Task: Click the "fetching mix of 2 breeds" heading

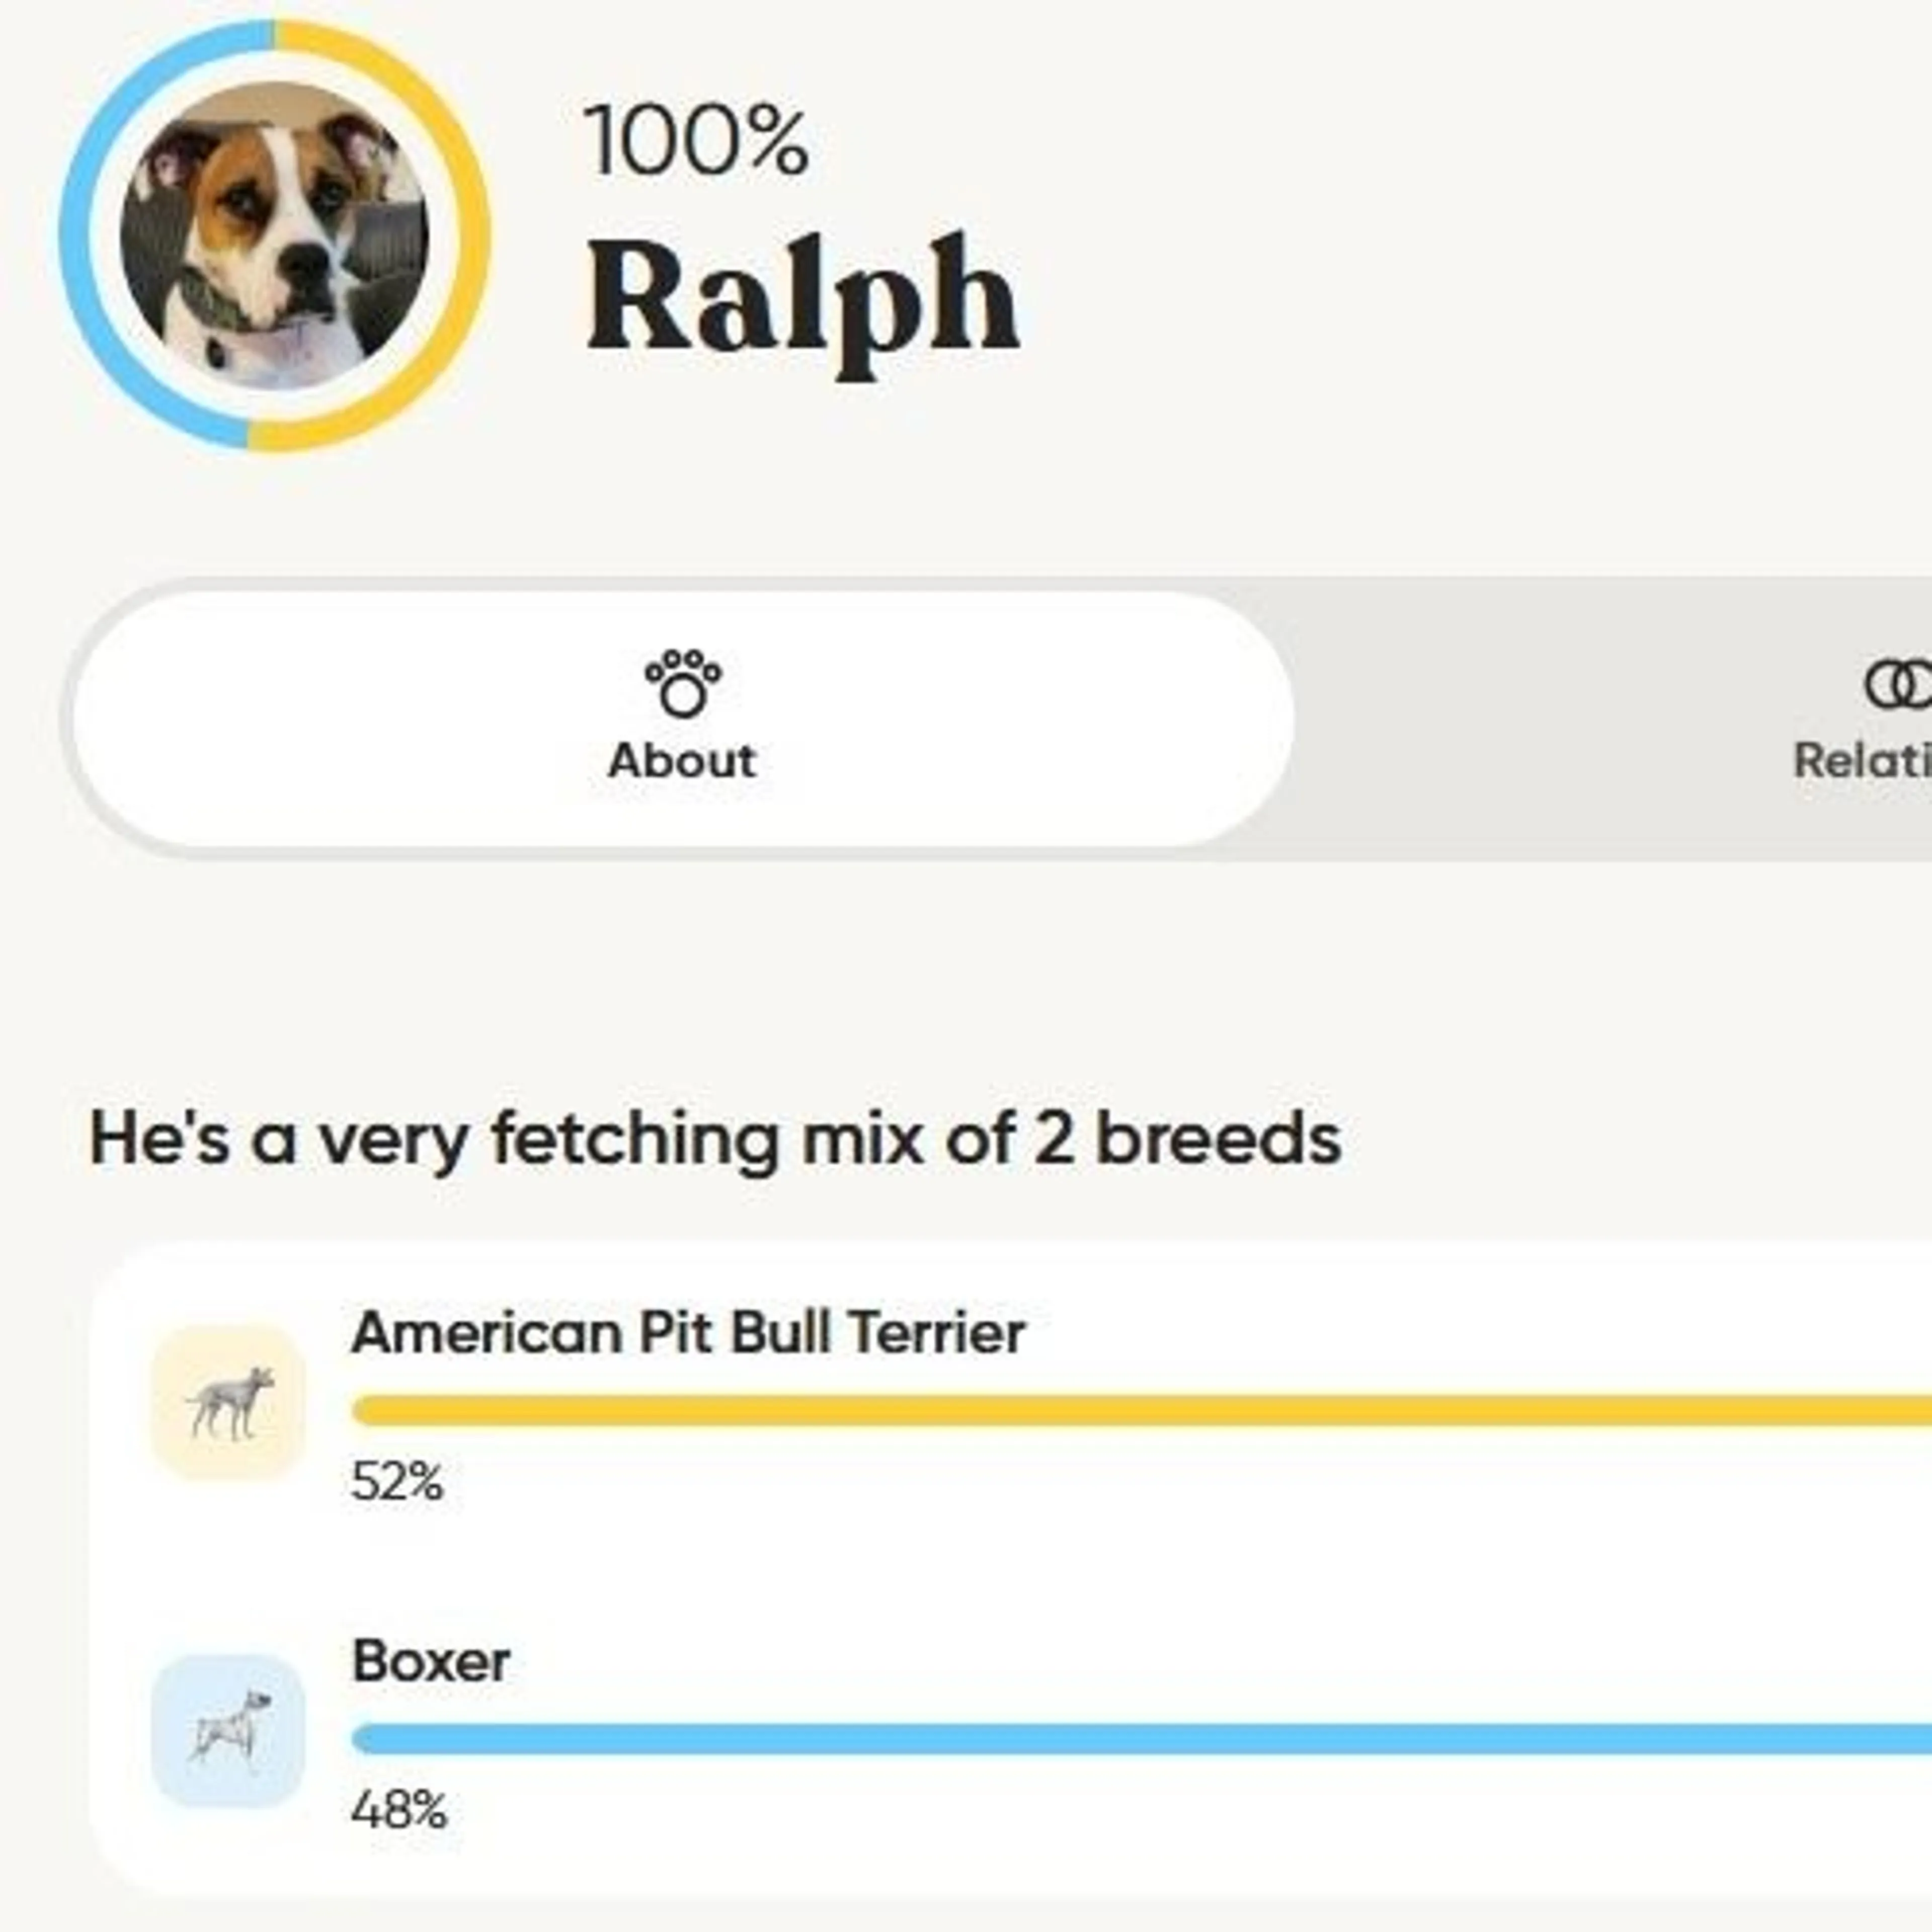Action: [715, 1140]
